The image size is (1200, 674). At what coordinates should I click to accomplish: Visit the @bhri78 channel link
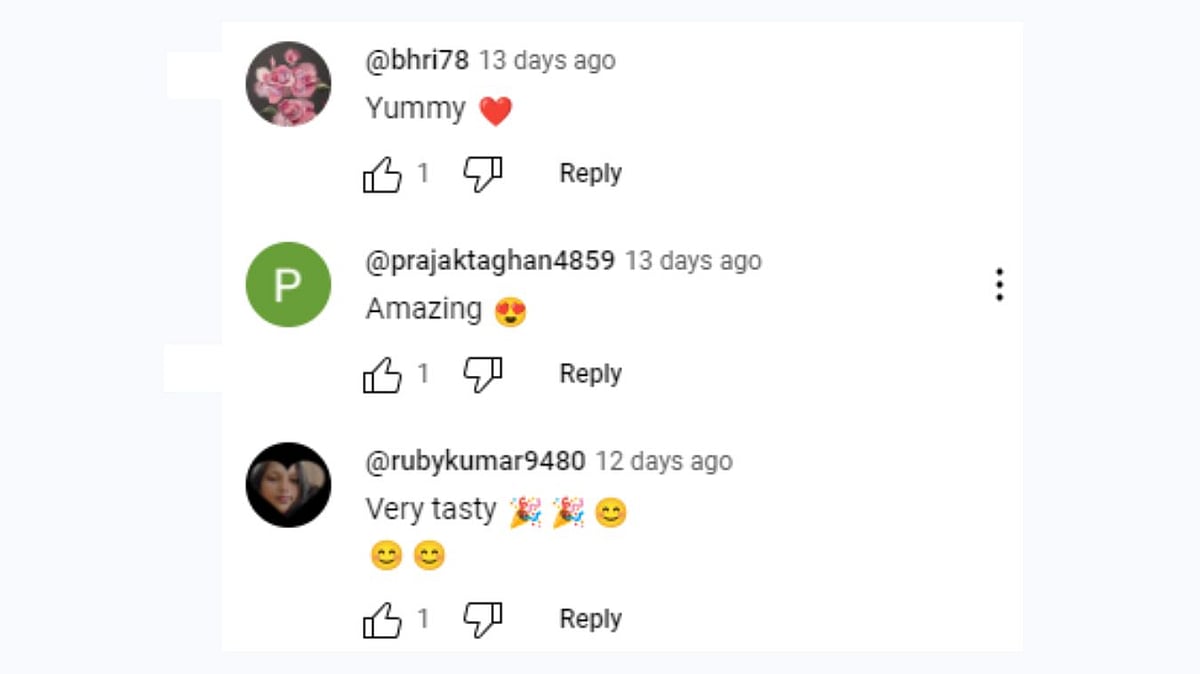[417, 60]
